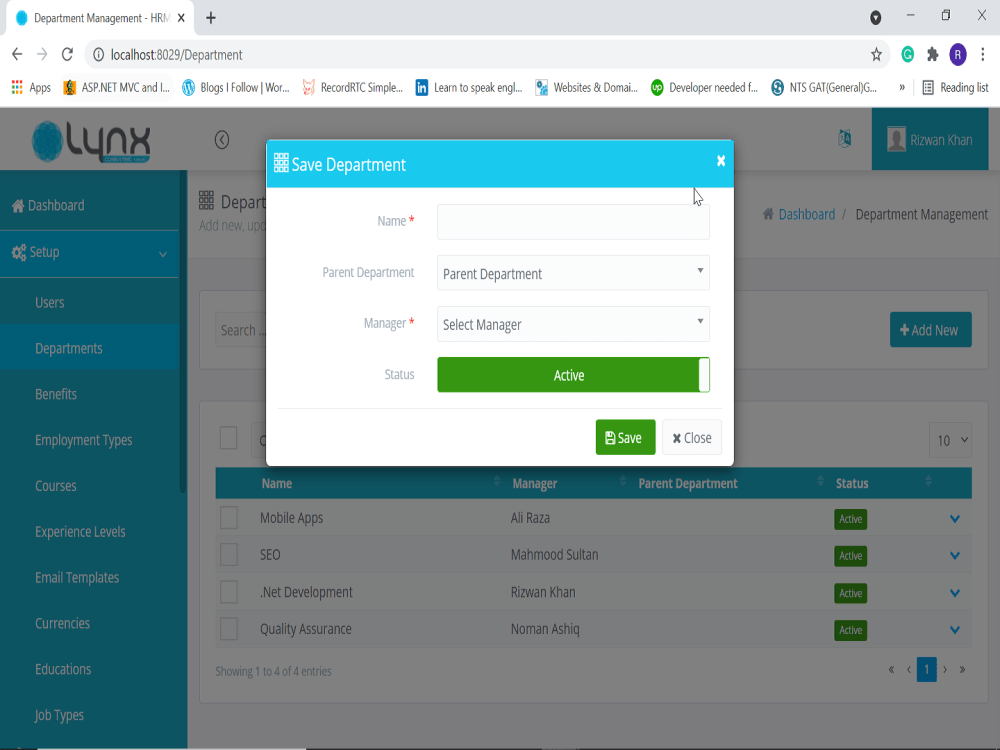
Task: Expand the Mobile Apps row actions chevron
Action: [955, 518]
